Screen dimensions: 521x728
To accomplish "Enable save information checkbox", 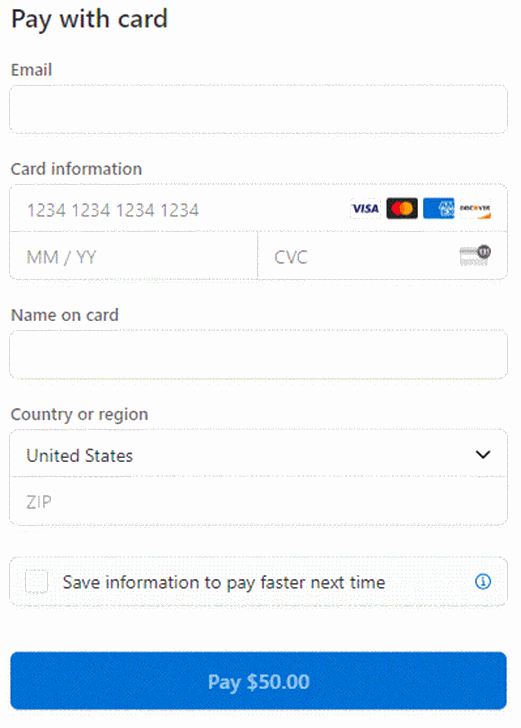I will (x=36, y=582).
